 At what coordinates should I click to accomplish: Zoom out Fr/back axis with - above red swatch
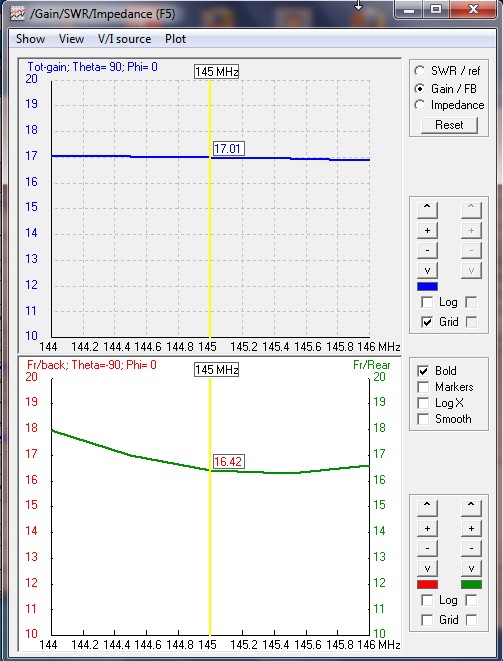[x=427, y=548]
